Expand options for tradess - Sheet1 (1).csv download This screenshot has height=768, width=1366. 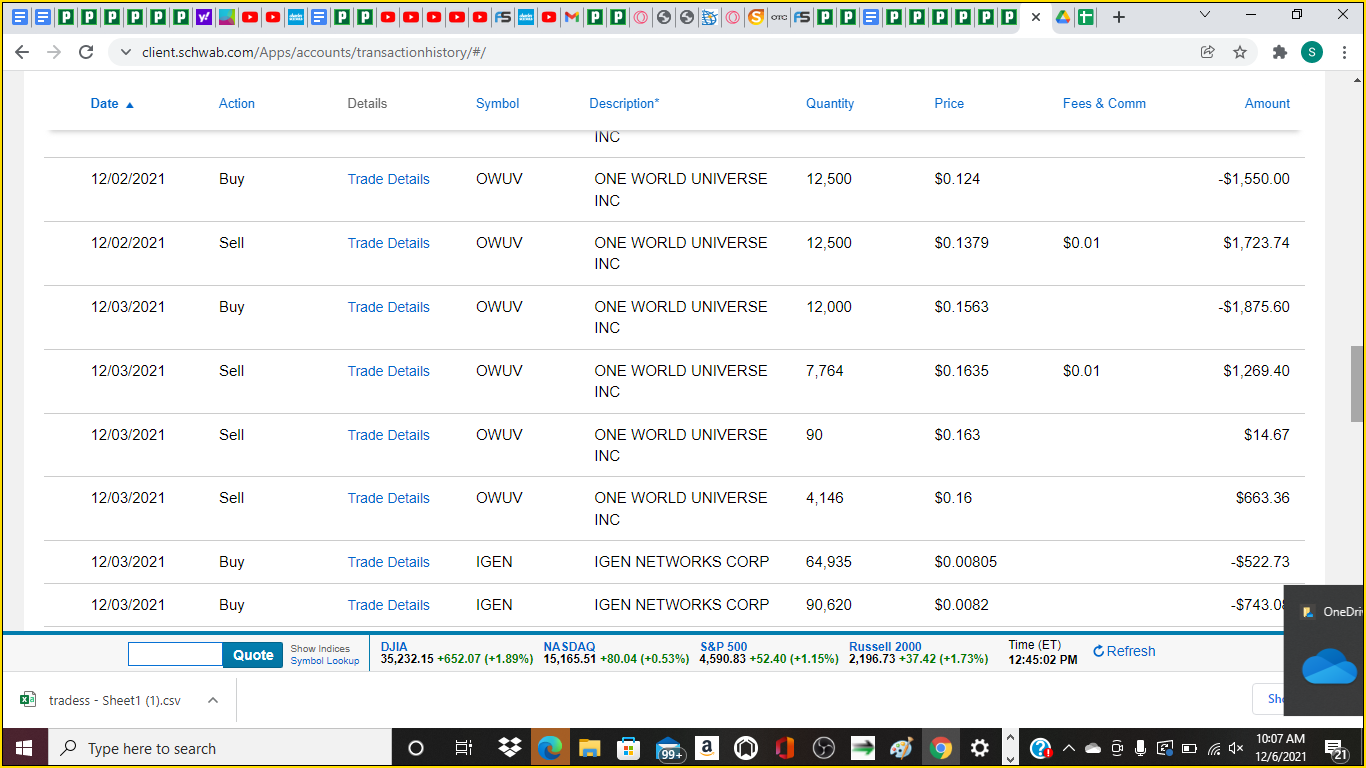coord(213,700)
